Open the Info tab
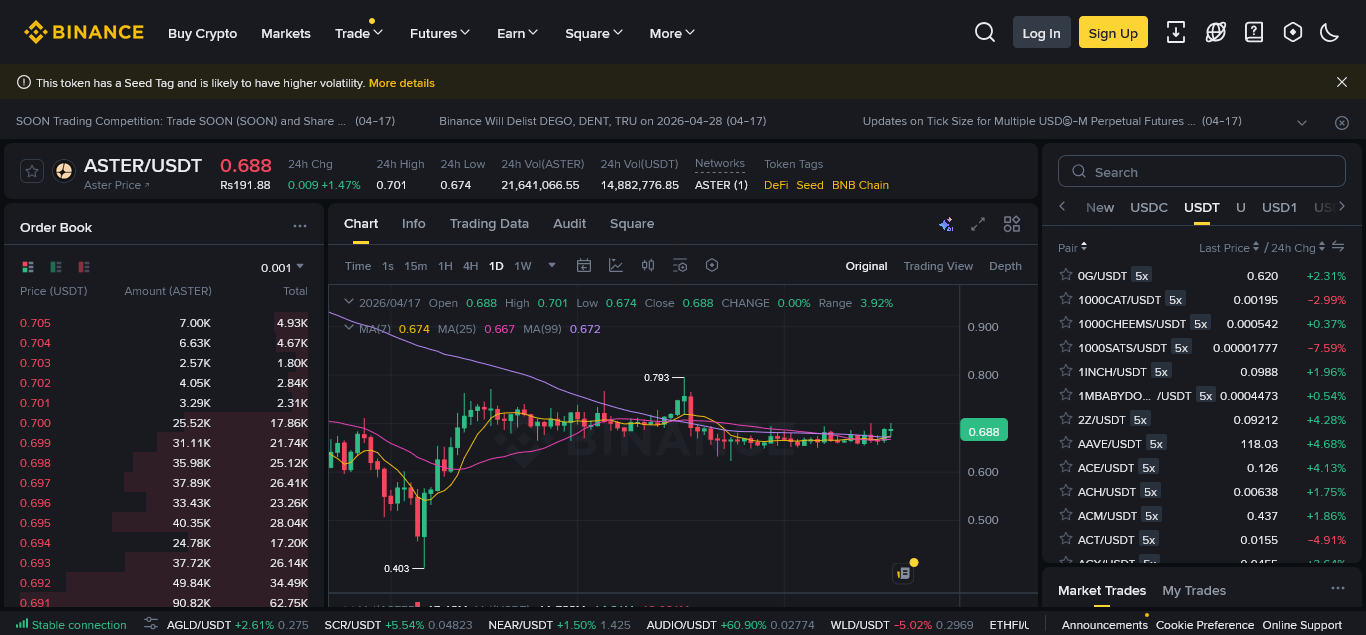1366x635 pixels. pos(413,223)
